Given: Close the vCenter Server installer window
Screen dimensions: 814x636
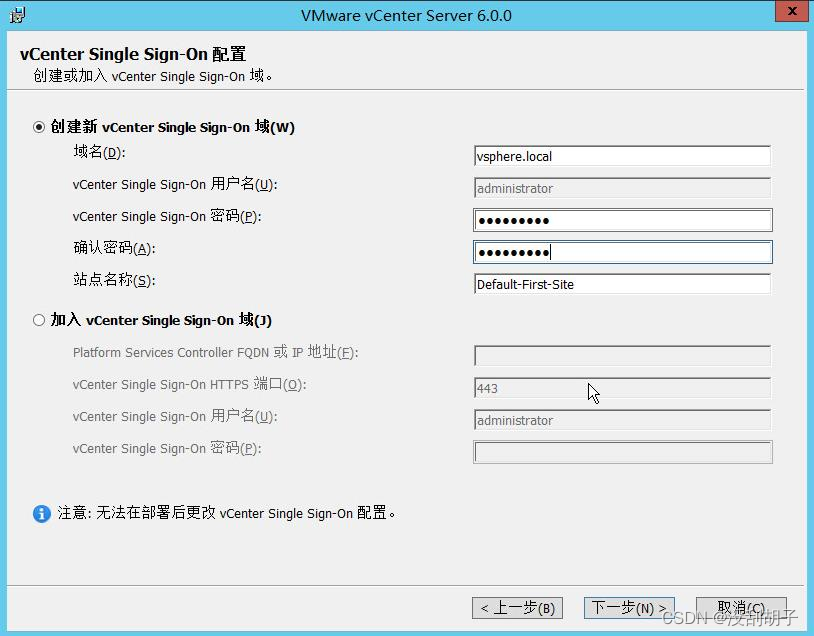Looking at the screenshot, I should (x=792, y=11).
